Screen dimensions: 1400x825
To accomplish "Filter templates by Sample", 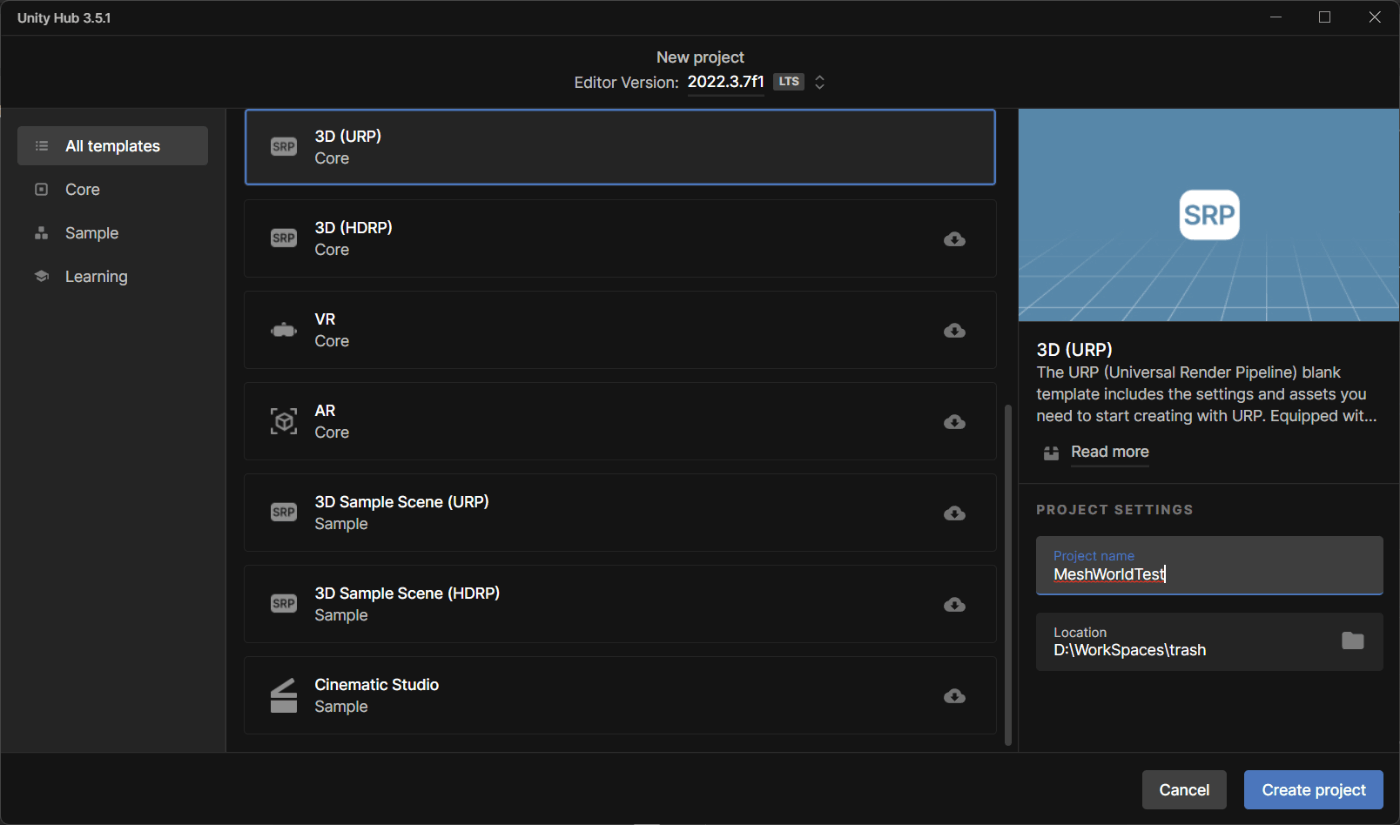I will (x=113, y=233).
